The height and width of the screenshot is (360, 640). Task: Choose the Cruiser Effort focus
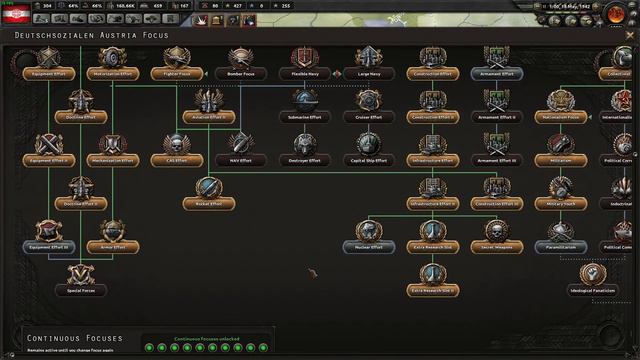click(x=369, y=117)
